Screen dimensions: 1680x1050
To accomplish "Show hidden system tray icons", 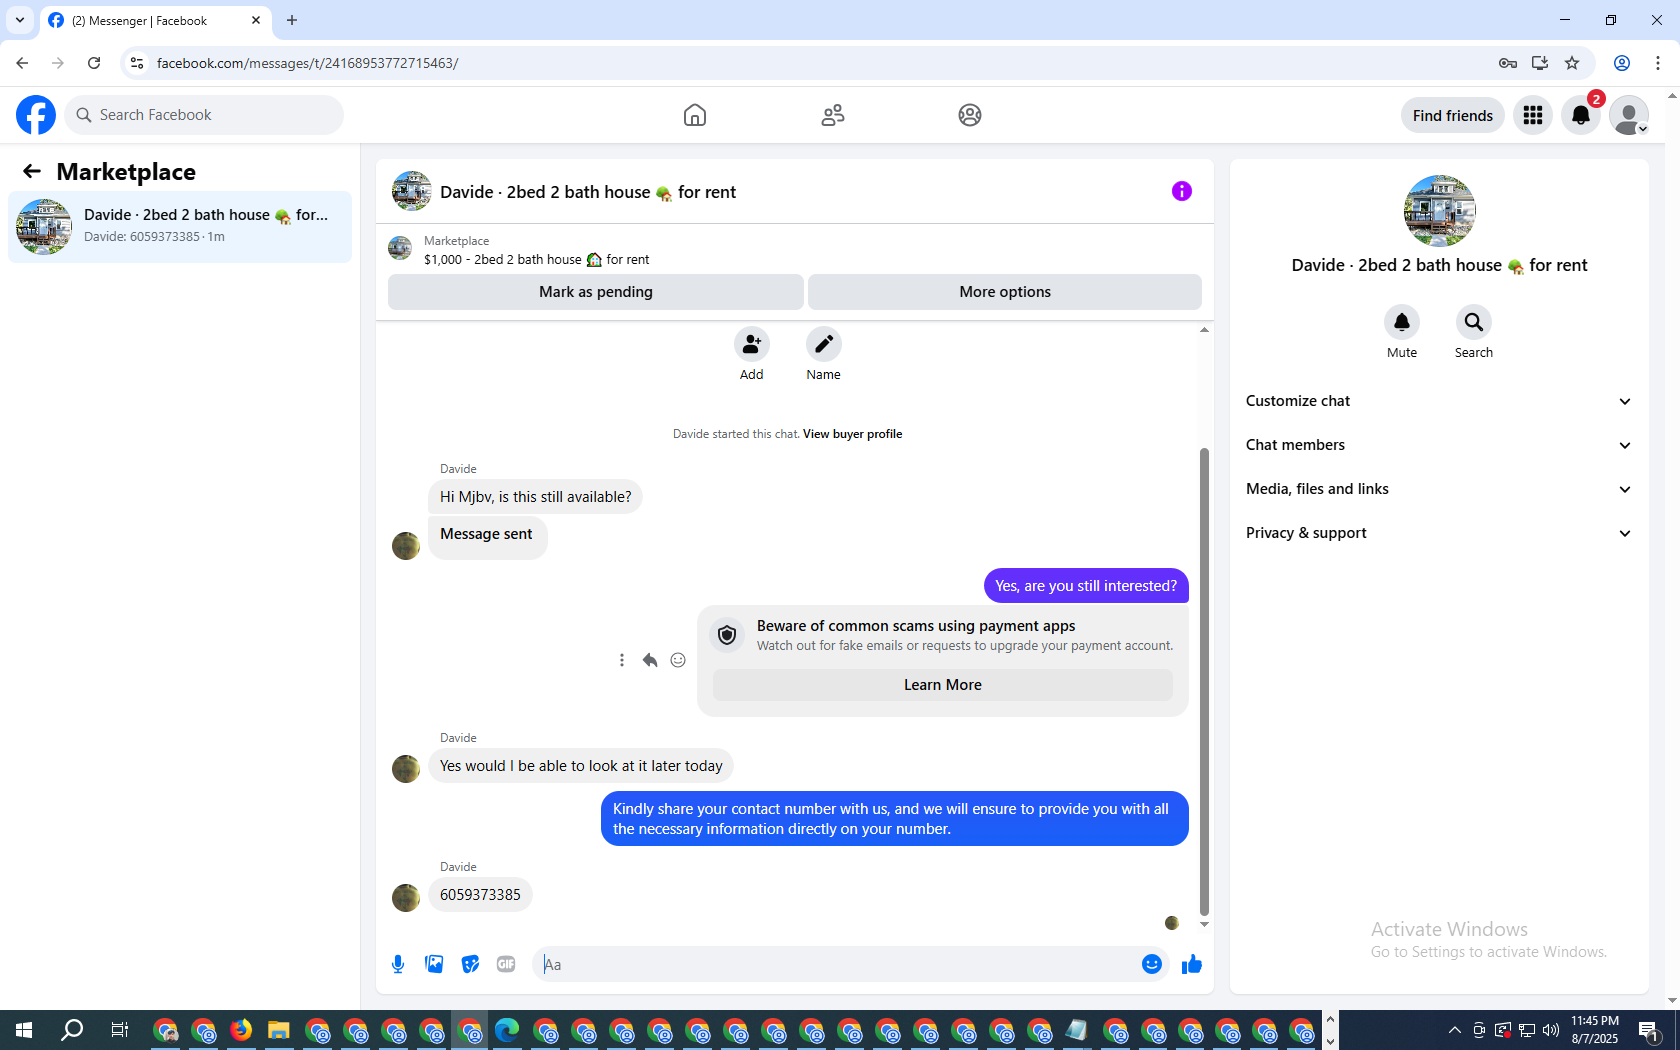I will [1454, 1030].
